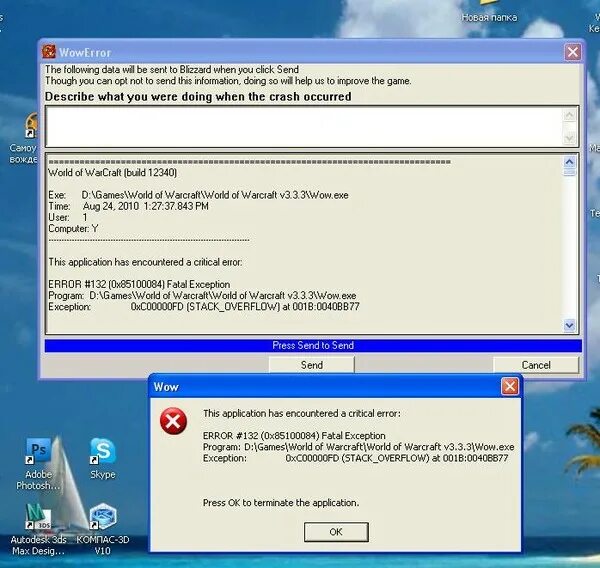The width and height of the screenshot is (600, 568).
Task: Click STACK_OVERFLOW exception line in Wow dialog
Action: [355, 458]
